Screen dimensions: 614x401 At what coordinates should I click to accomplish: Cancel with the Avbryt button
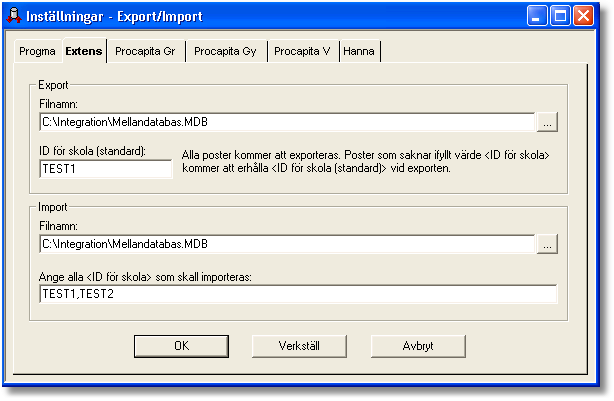pyautogui.click(x=418, y=346)
